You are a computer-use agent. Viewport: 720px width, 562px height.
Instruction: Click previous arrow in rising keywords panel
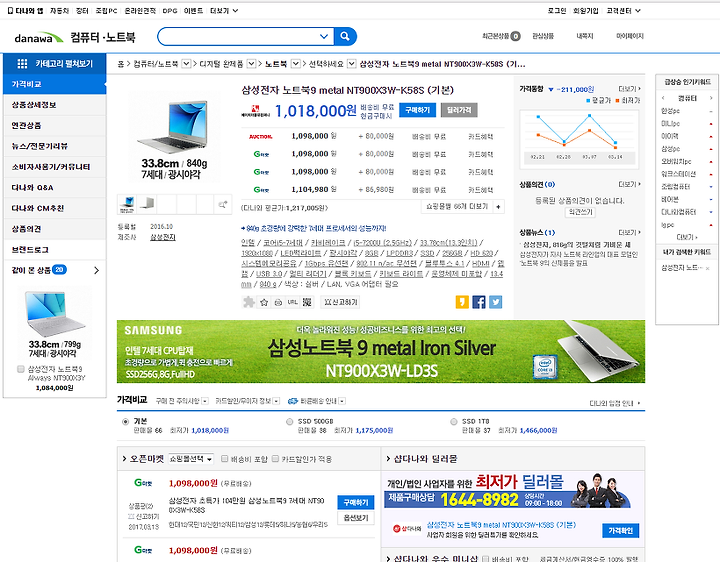click(663, 98)
